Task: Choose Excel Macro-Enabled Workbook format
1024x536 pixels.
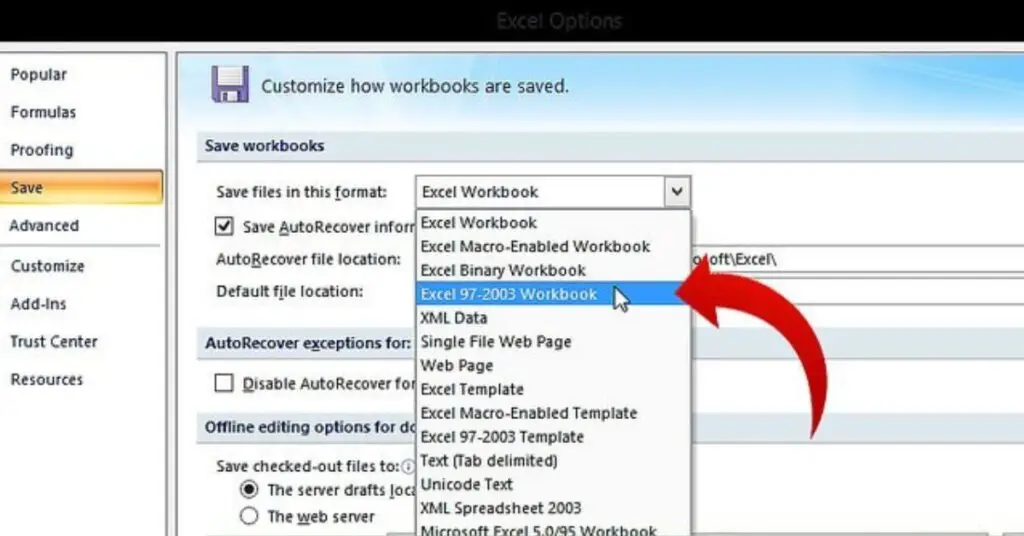Action: 553,247
